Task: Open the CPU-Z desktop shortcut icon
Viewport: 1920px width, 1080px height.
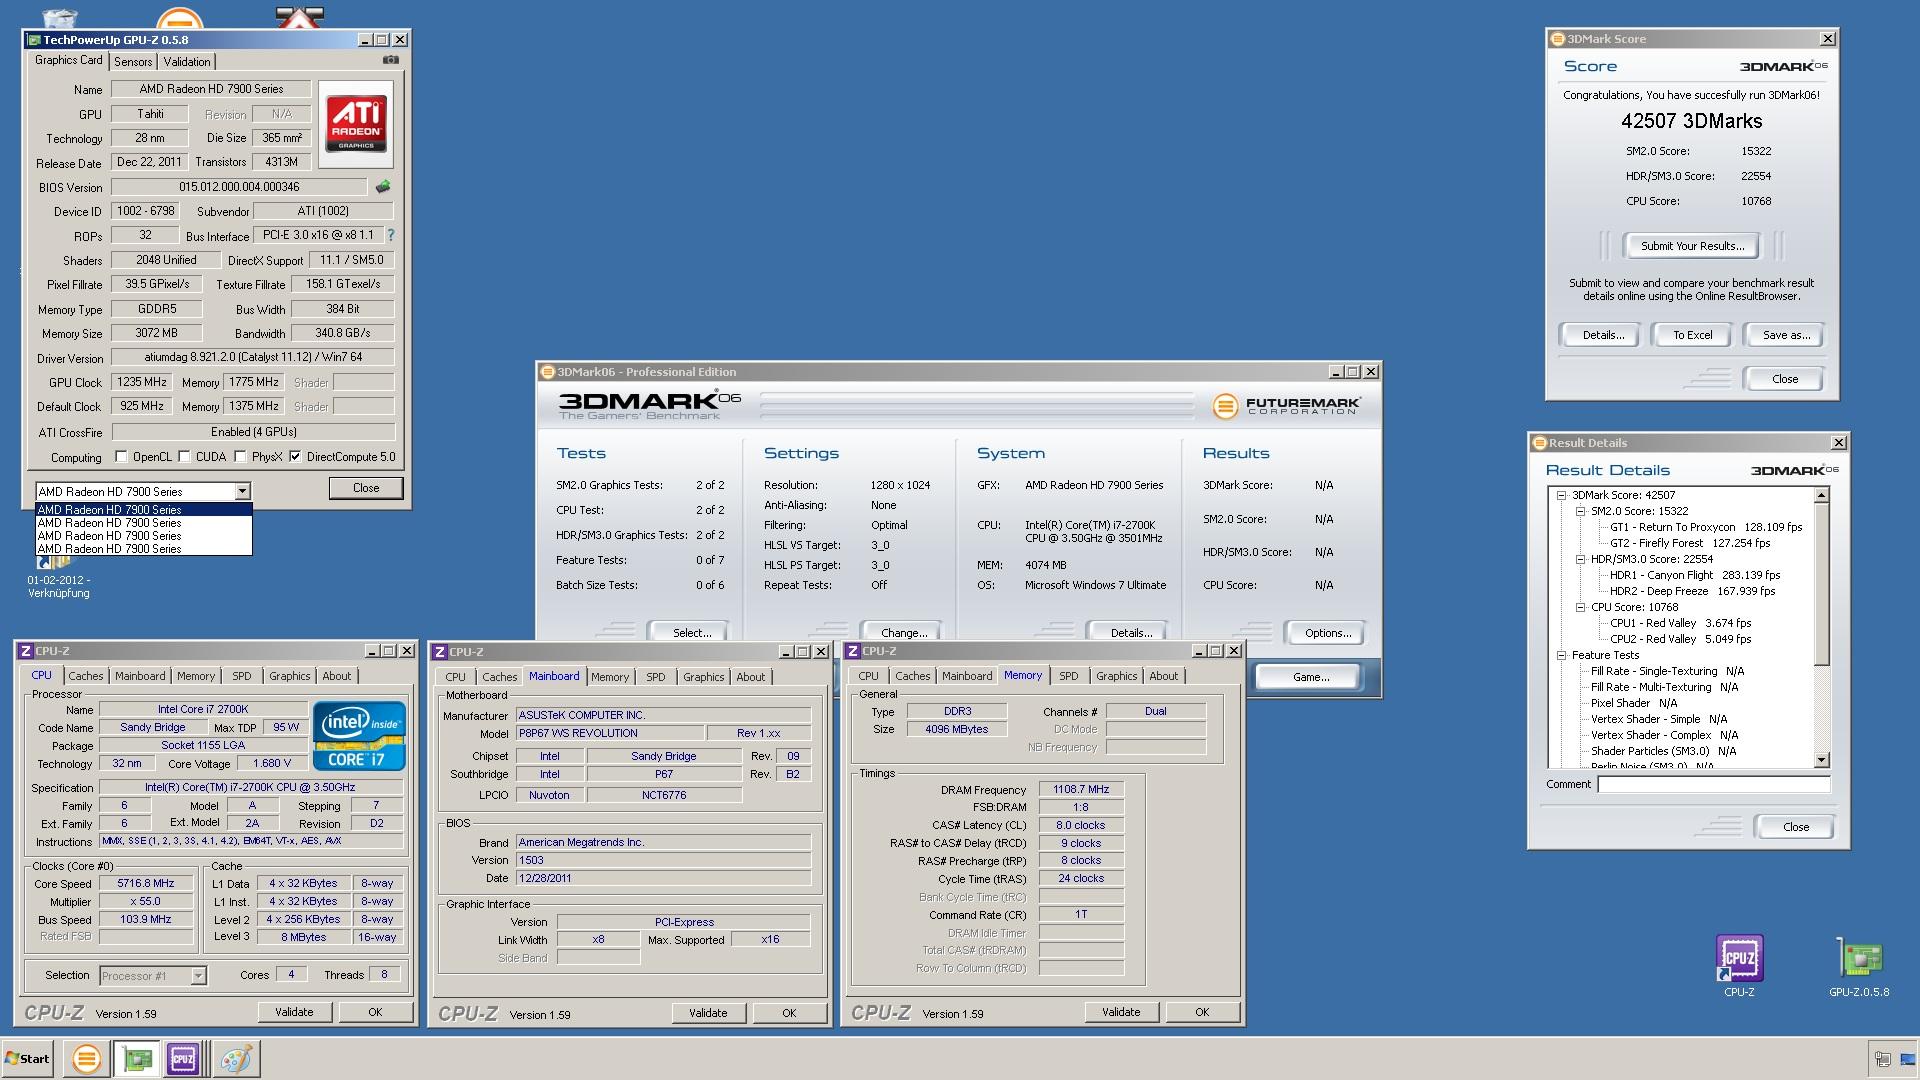Action: [x=1739, y=966]
